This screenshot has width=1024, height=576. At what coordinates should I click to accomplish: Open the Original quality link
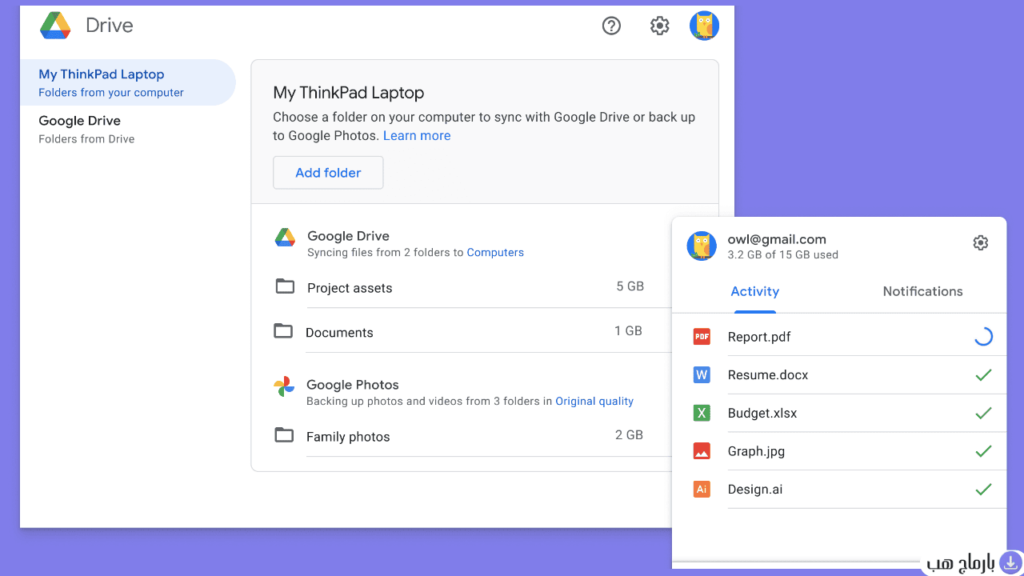tap(594, 401)
